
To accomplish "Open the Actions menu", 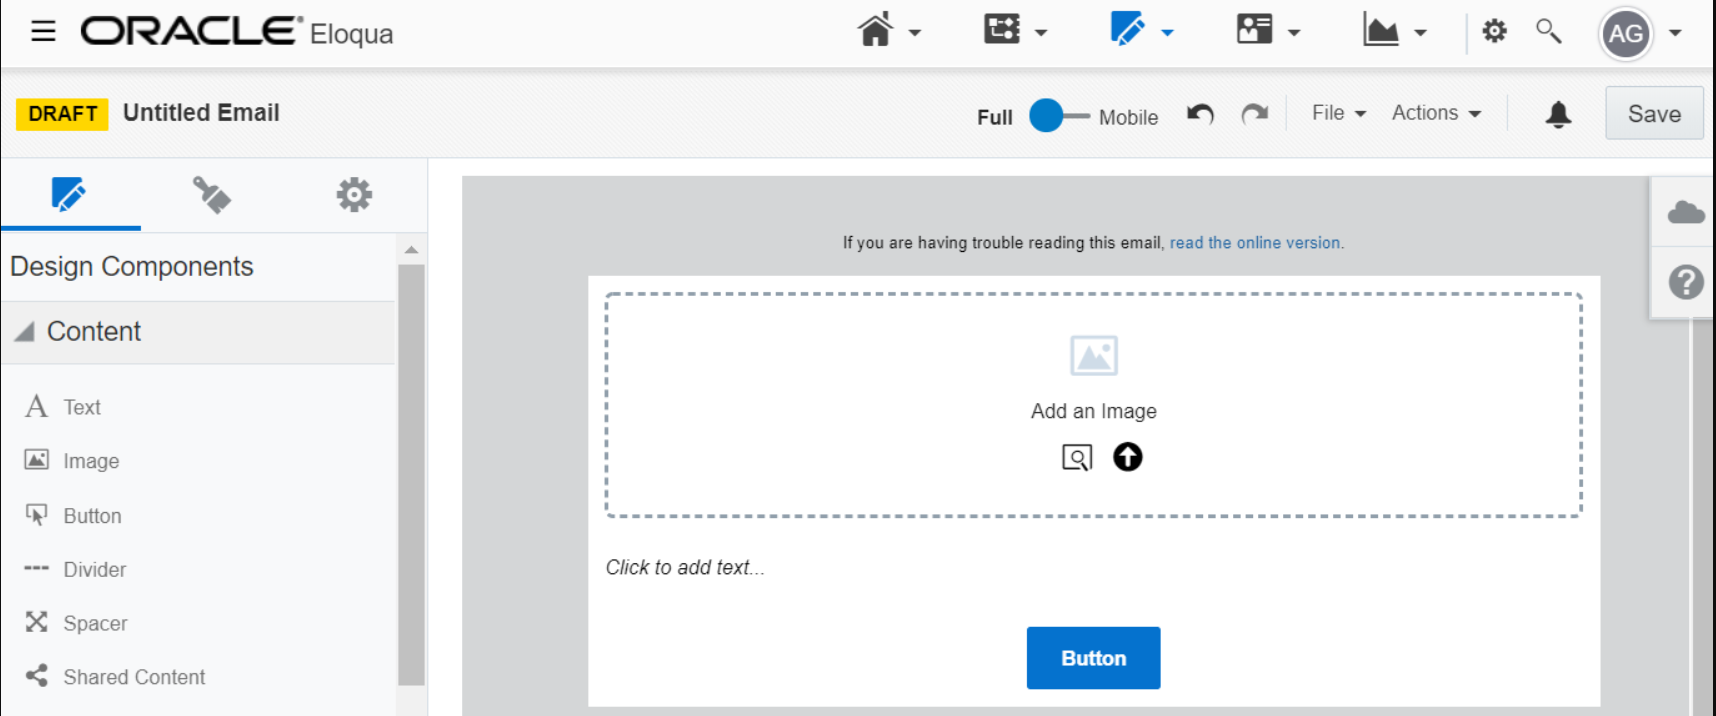I will (1436, 113).
